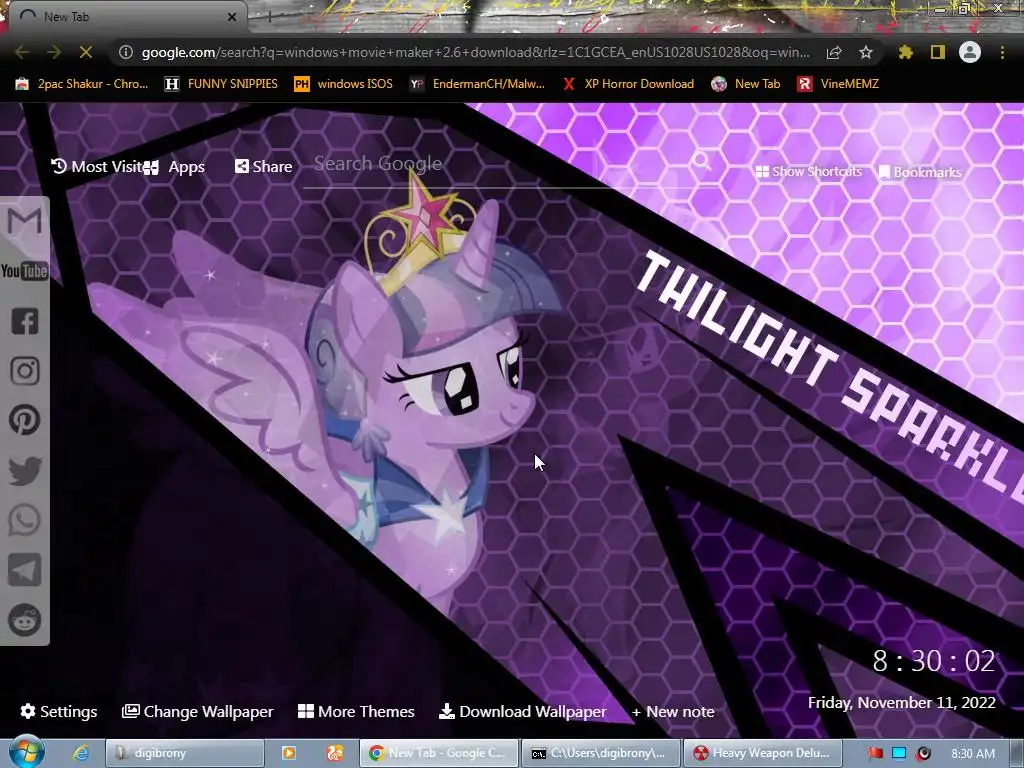Close the New Tab tab
Viewport: 1024px width, 768px height.
[x=232, y=17]
